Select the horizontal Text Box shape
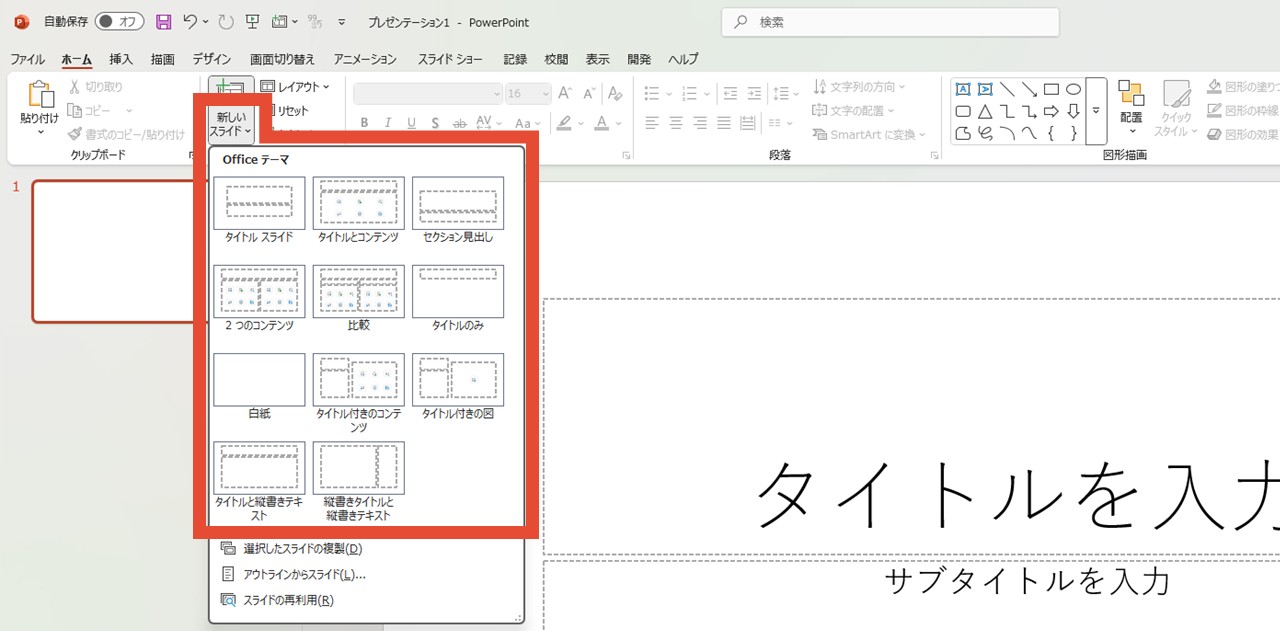The width and height of the screenshot is (1280, 631). 963,89
